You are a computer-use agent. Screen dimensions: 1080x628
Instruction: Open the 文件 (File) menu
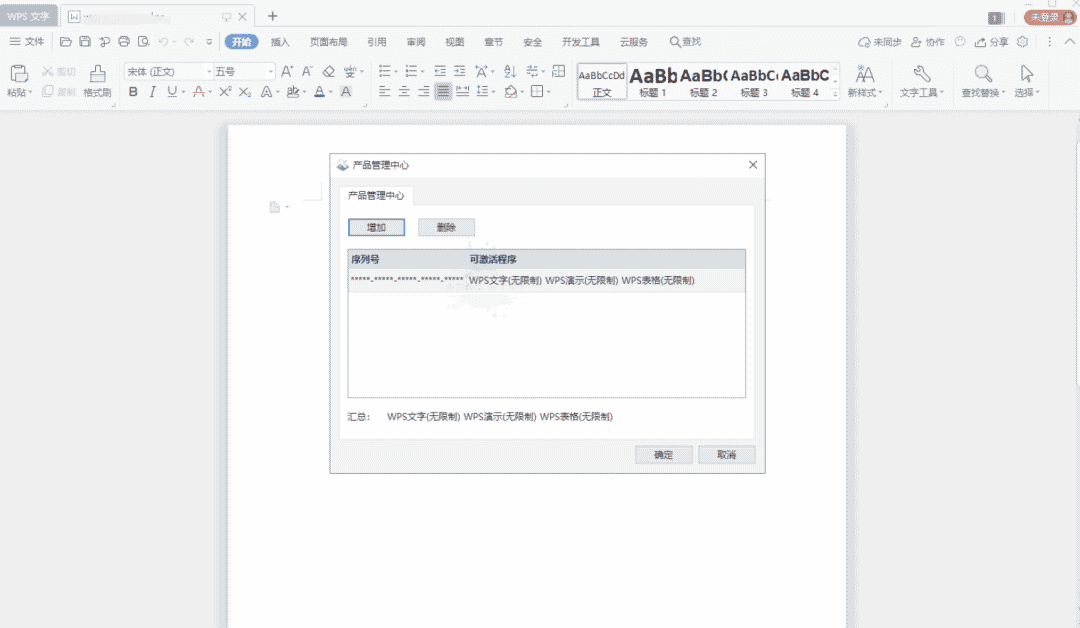27,42
